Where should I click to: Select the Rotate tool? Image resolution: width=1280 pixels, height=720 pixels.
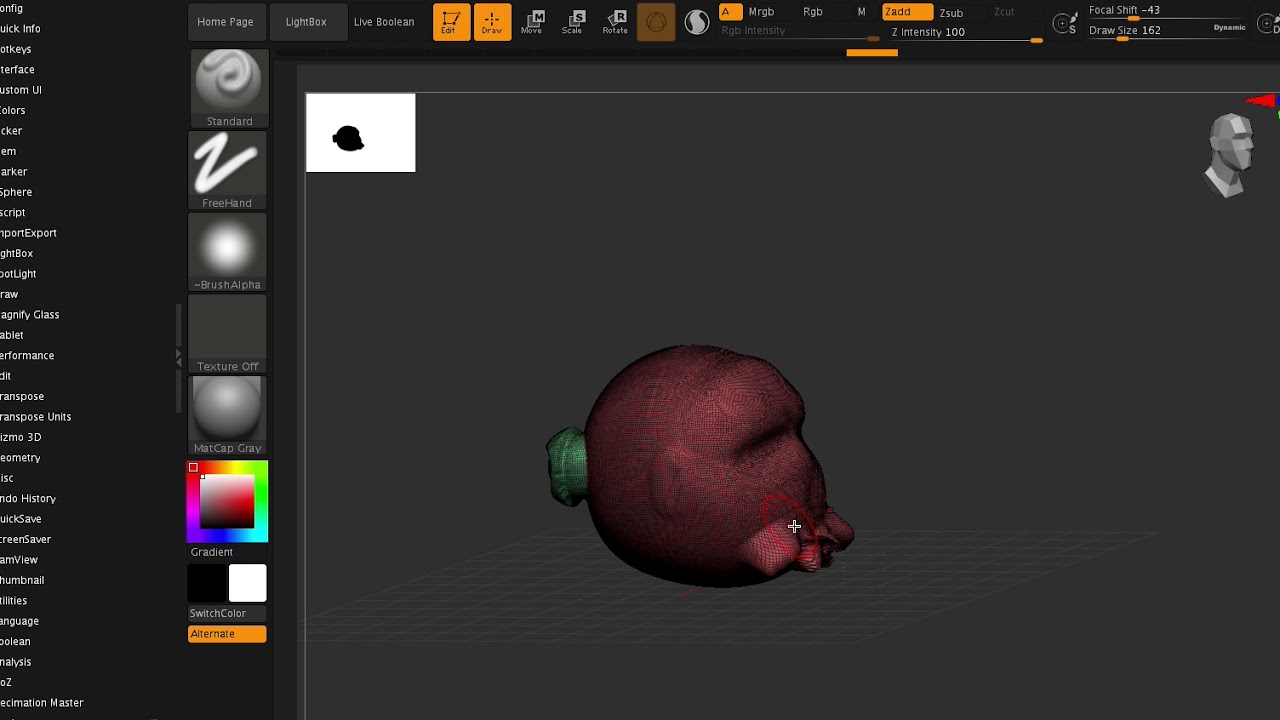click(x=615, y=22)
